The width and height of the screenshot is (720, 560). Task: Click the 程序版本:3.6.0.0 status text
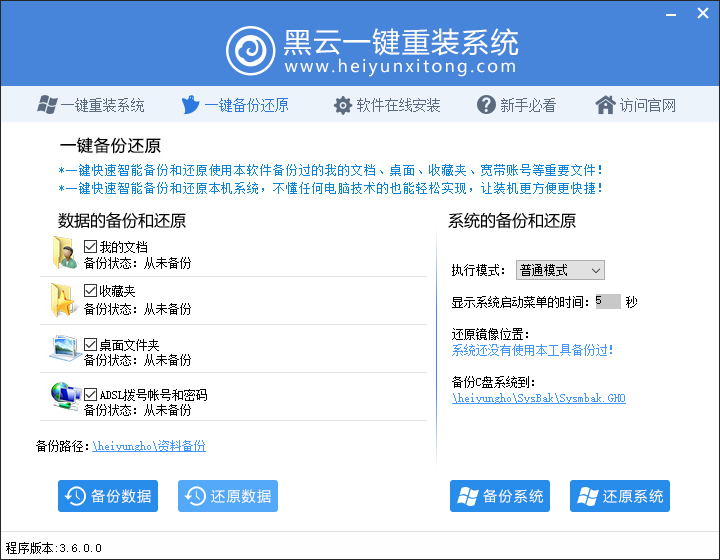54,548
